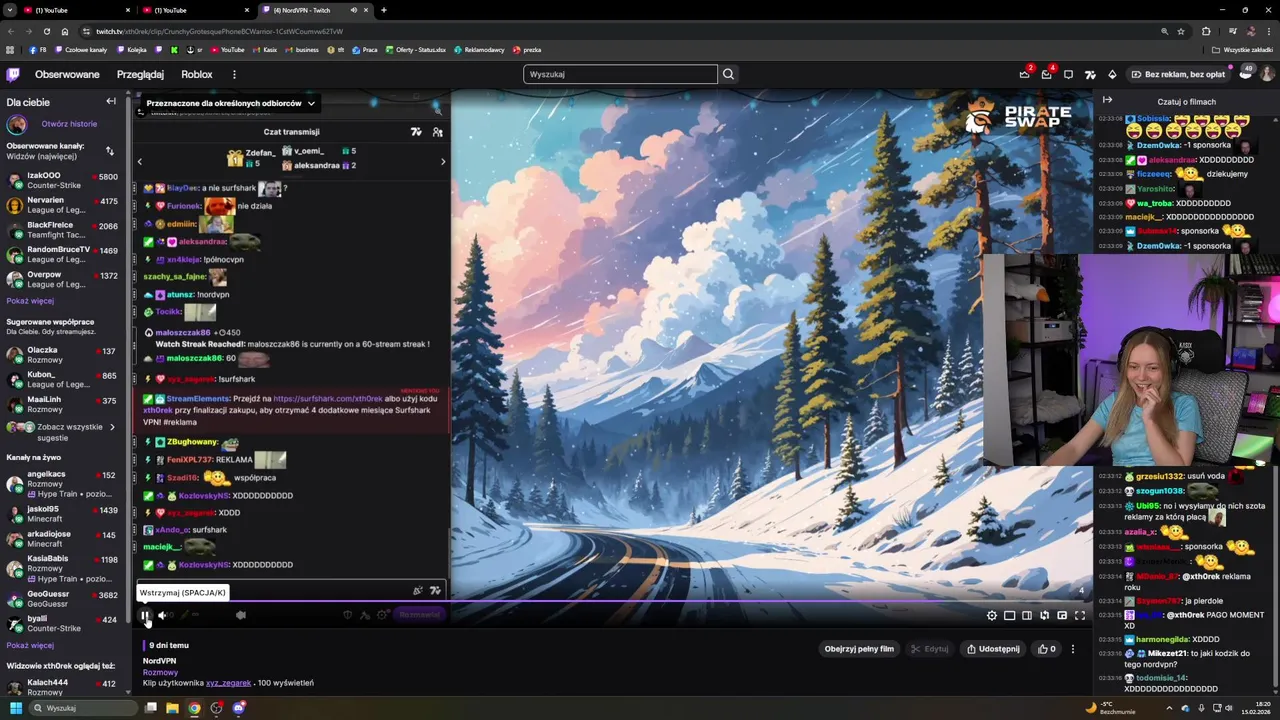Image resolution: width=1280 pixels, height=720 pixels.
Task: Open clip more options three dots
Action: pyautogui.click(x=1073, y=649)
